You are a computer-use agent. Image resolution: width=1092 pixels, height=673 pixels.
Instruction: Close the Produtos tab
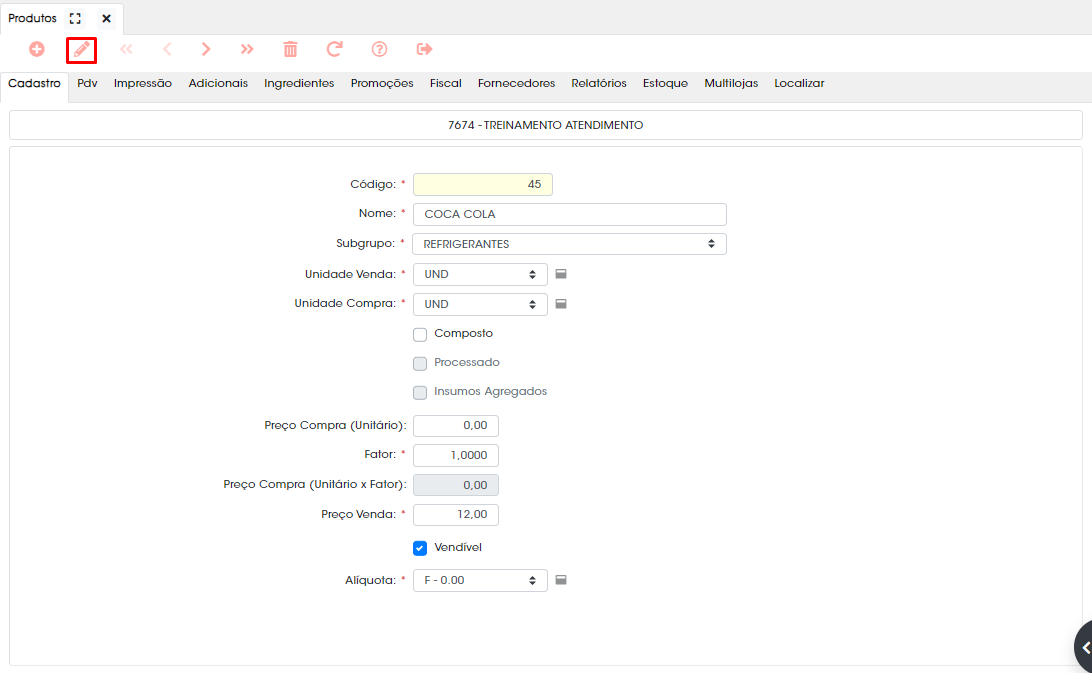click(x=107, y=19)
